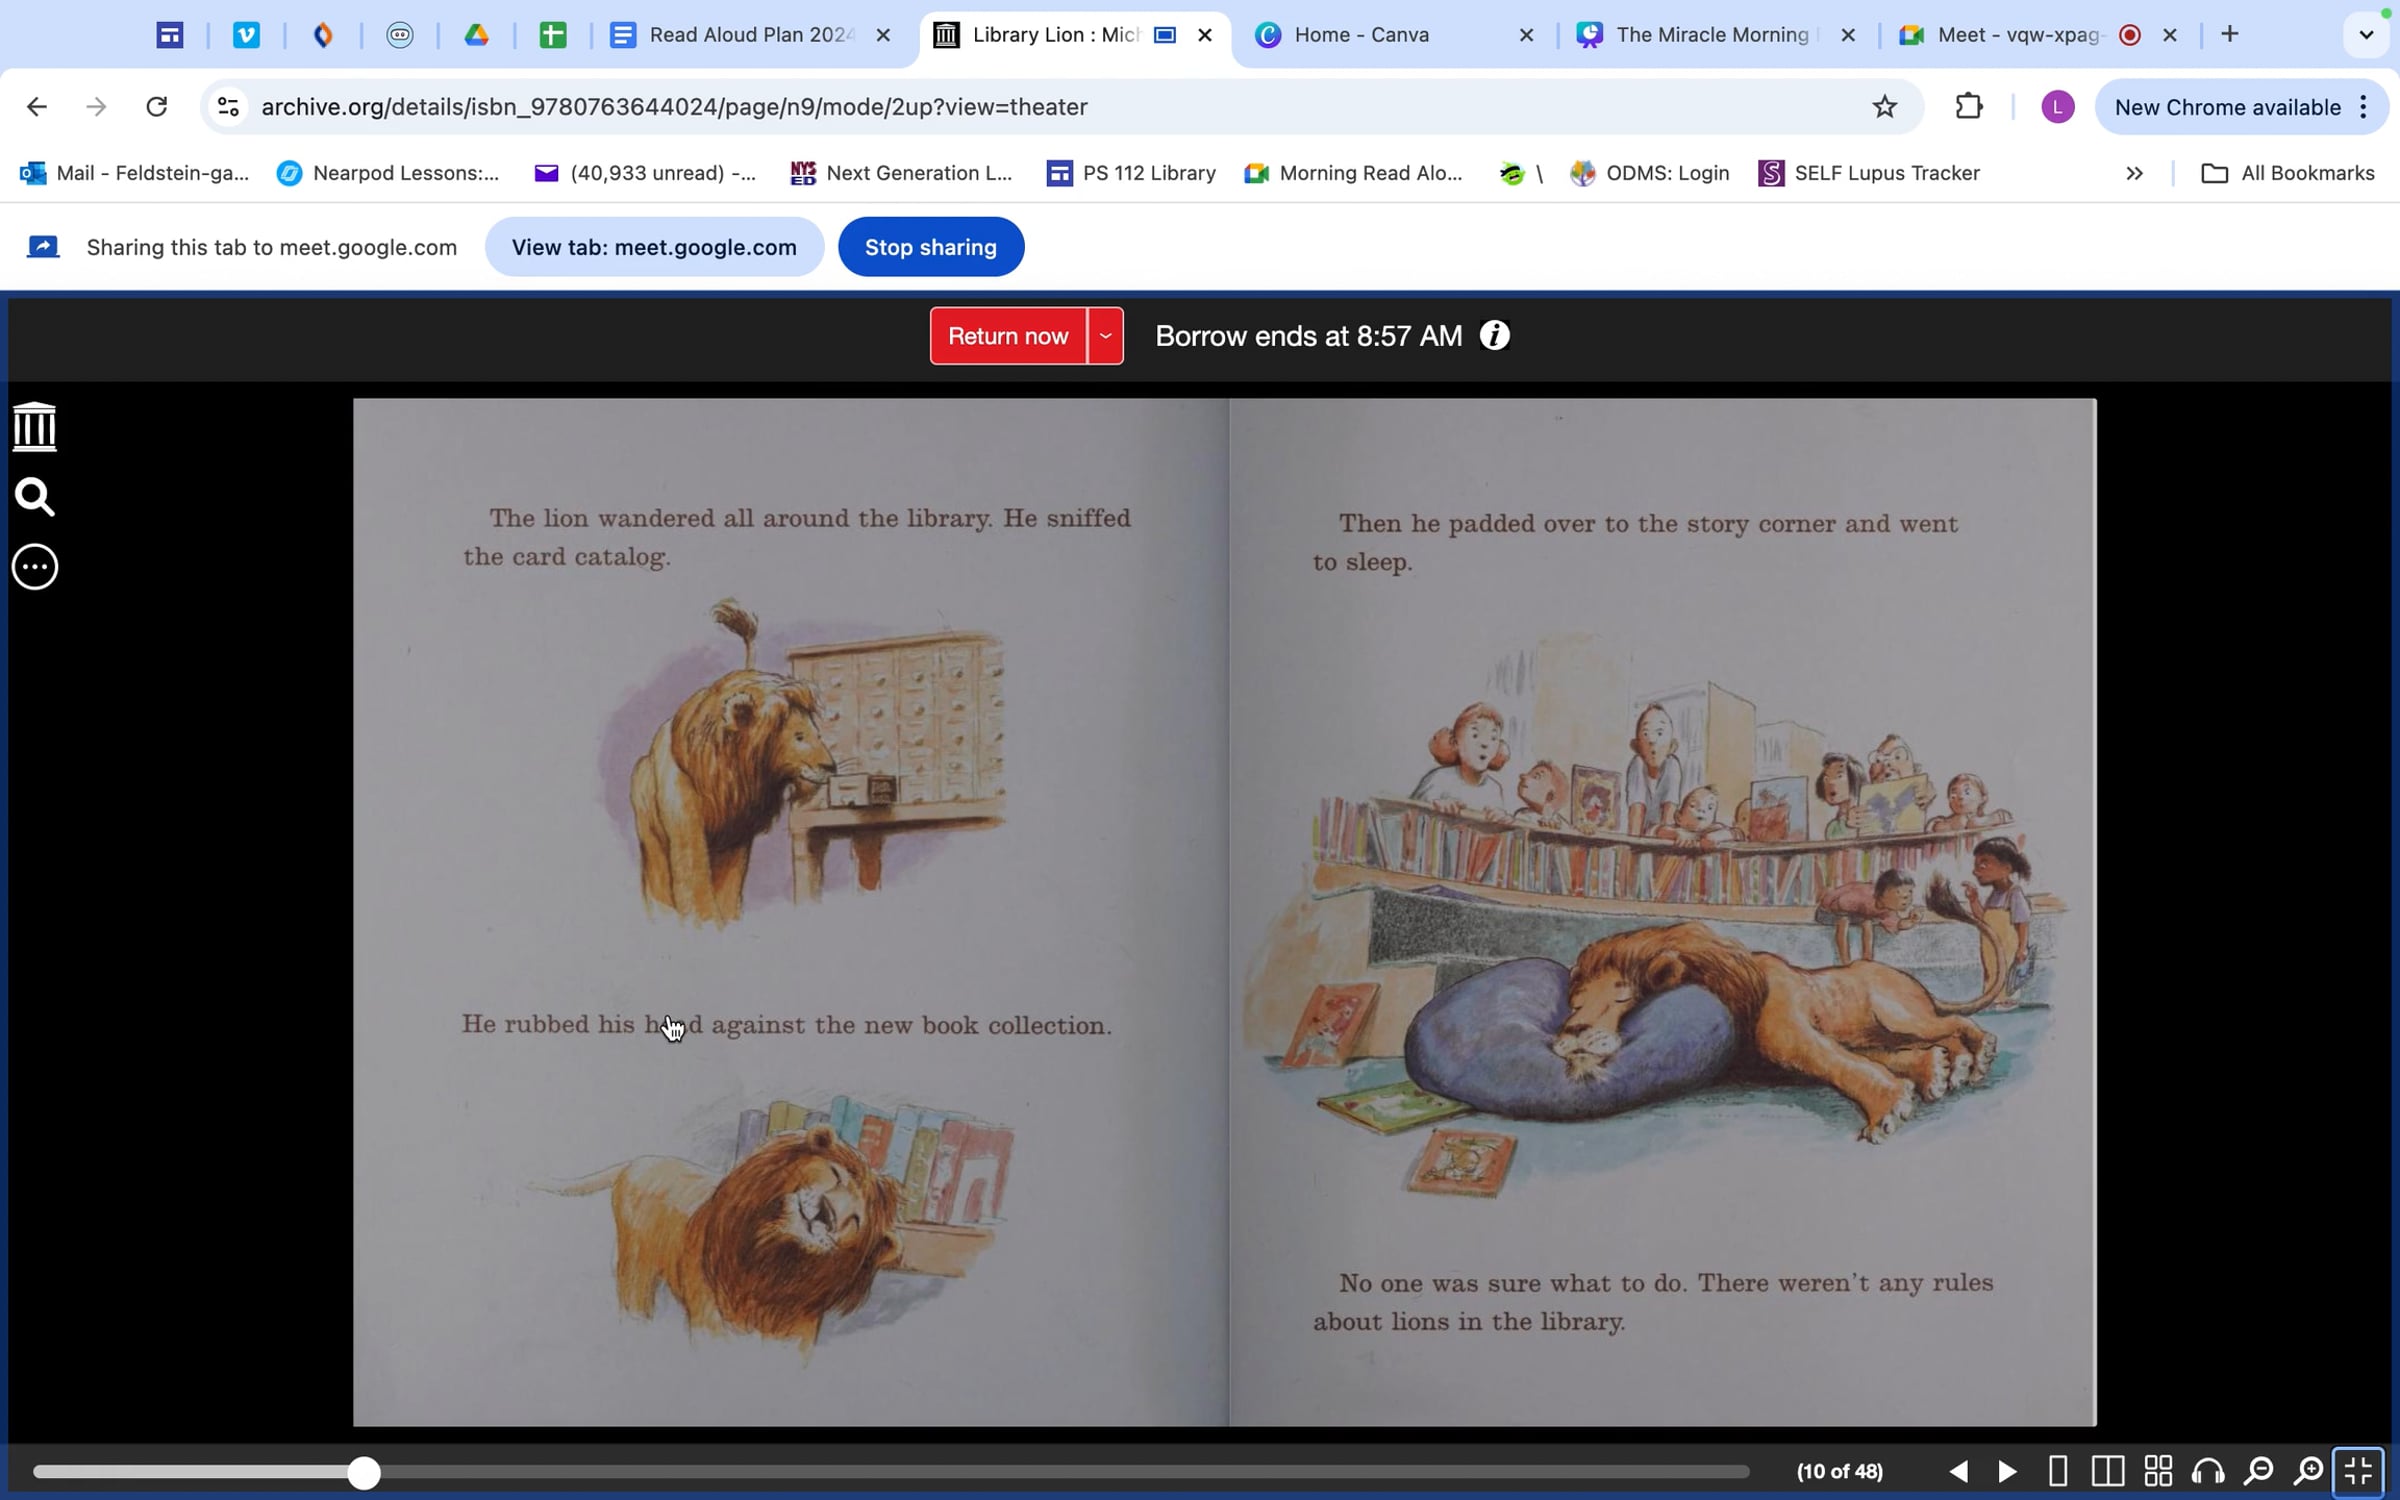Close the Home - Canva tab
The height and width of the screenshot is (1500, 2400).
[x=1526, y=35]
